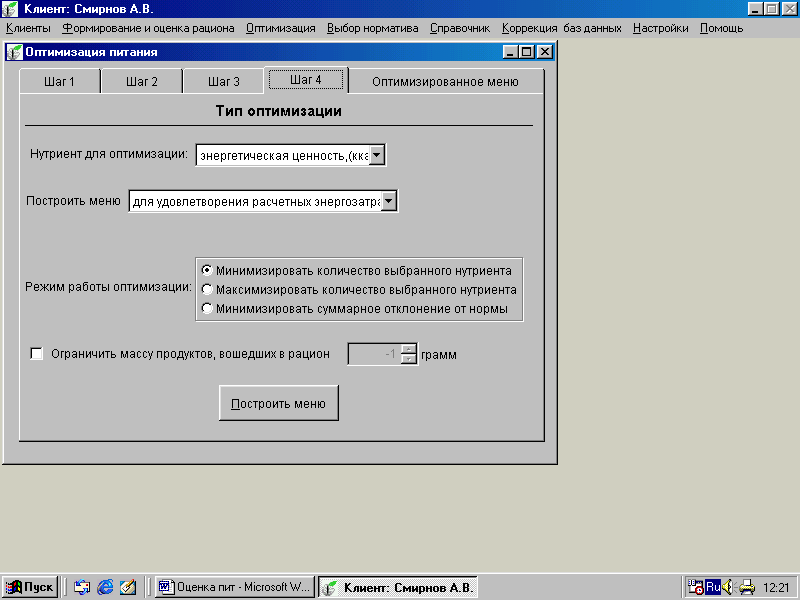
Task: Select the Шаг 4 tab
Action: click(x=306, y=80)
